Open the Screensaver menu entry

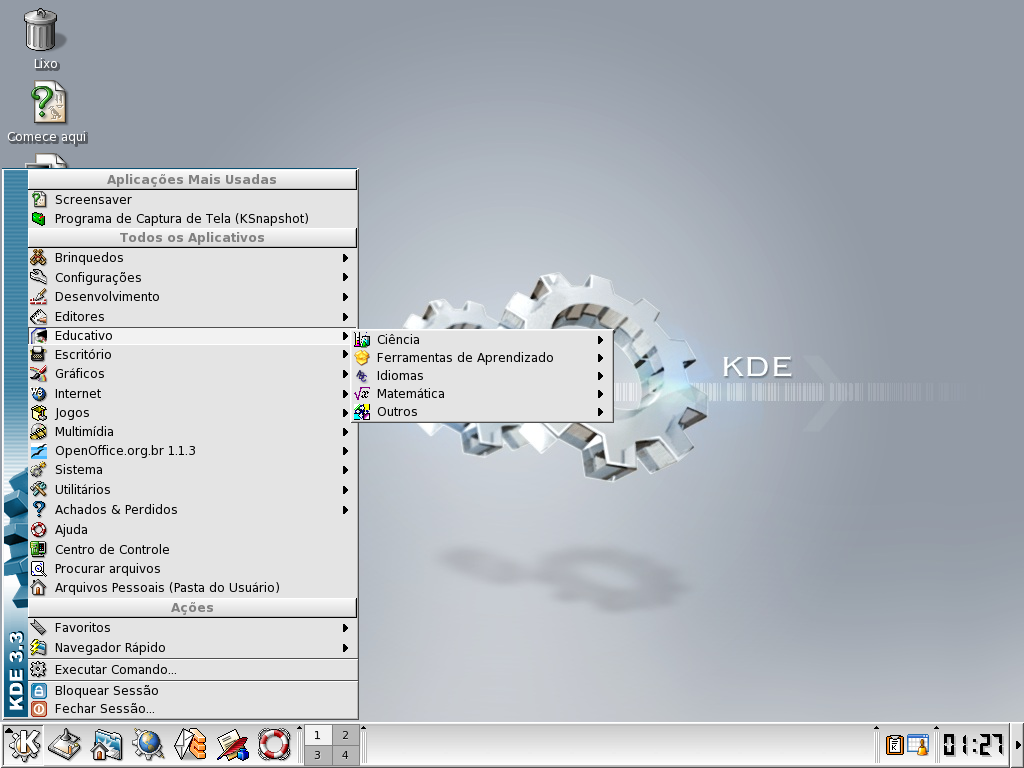pos(193,199)
